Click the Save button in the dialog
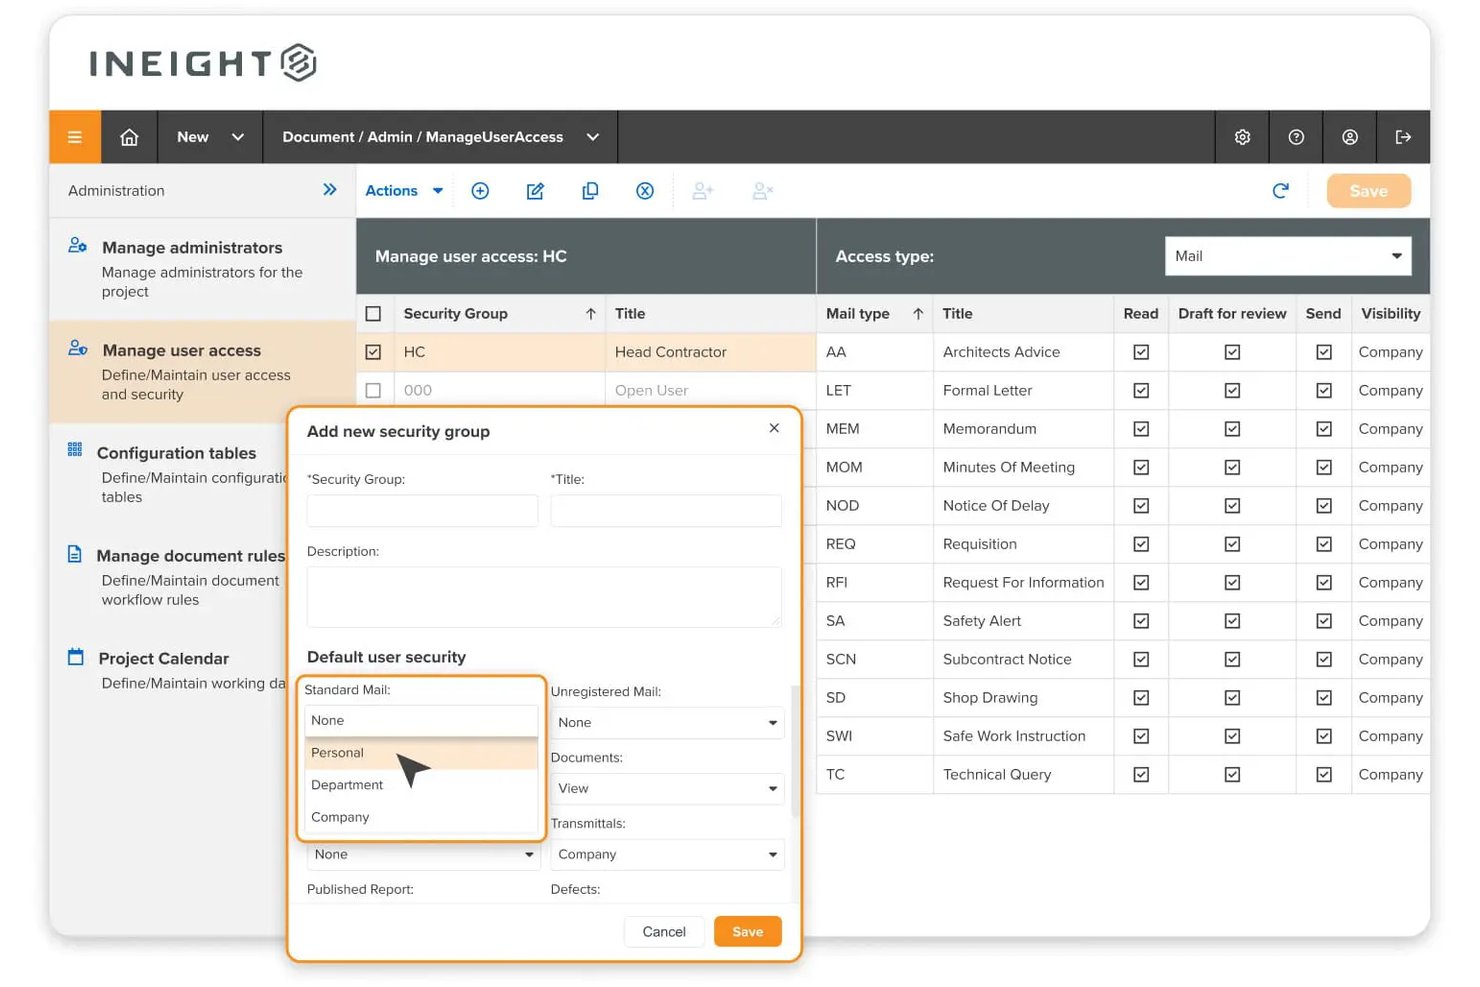The width and height of the screenshot is (1480, 987). click(x=748, y=931)
